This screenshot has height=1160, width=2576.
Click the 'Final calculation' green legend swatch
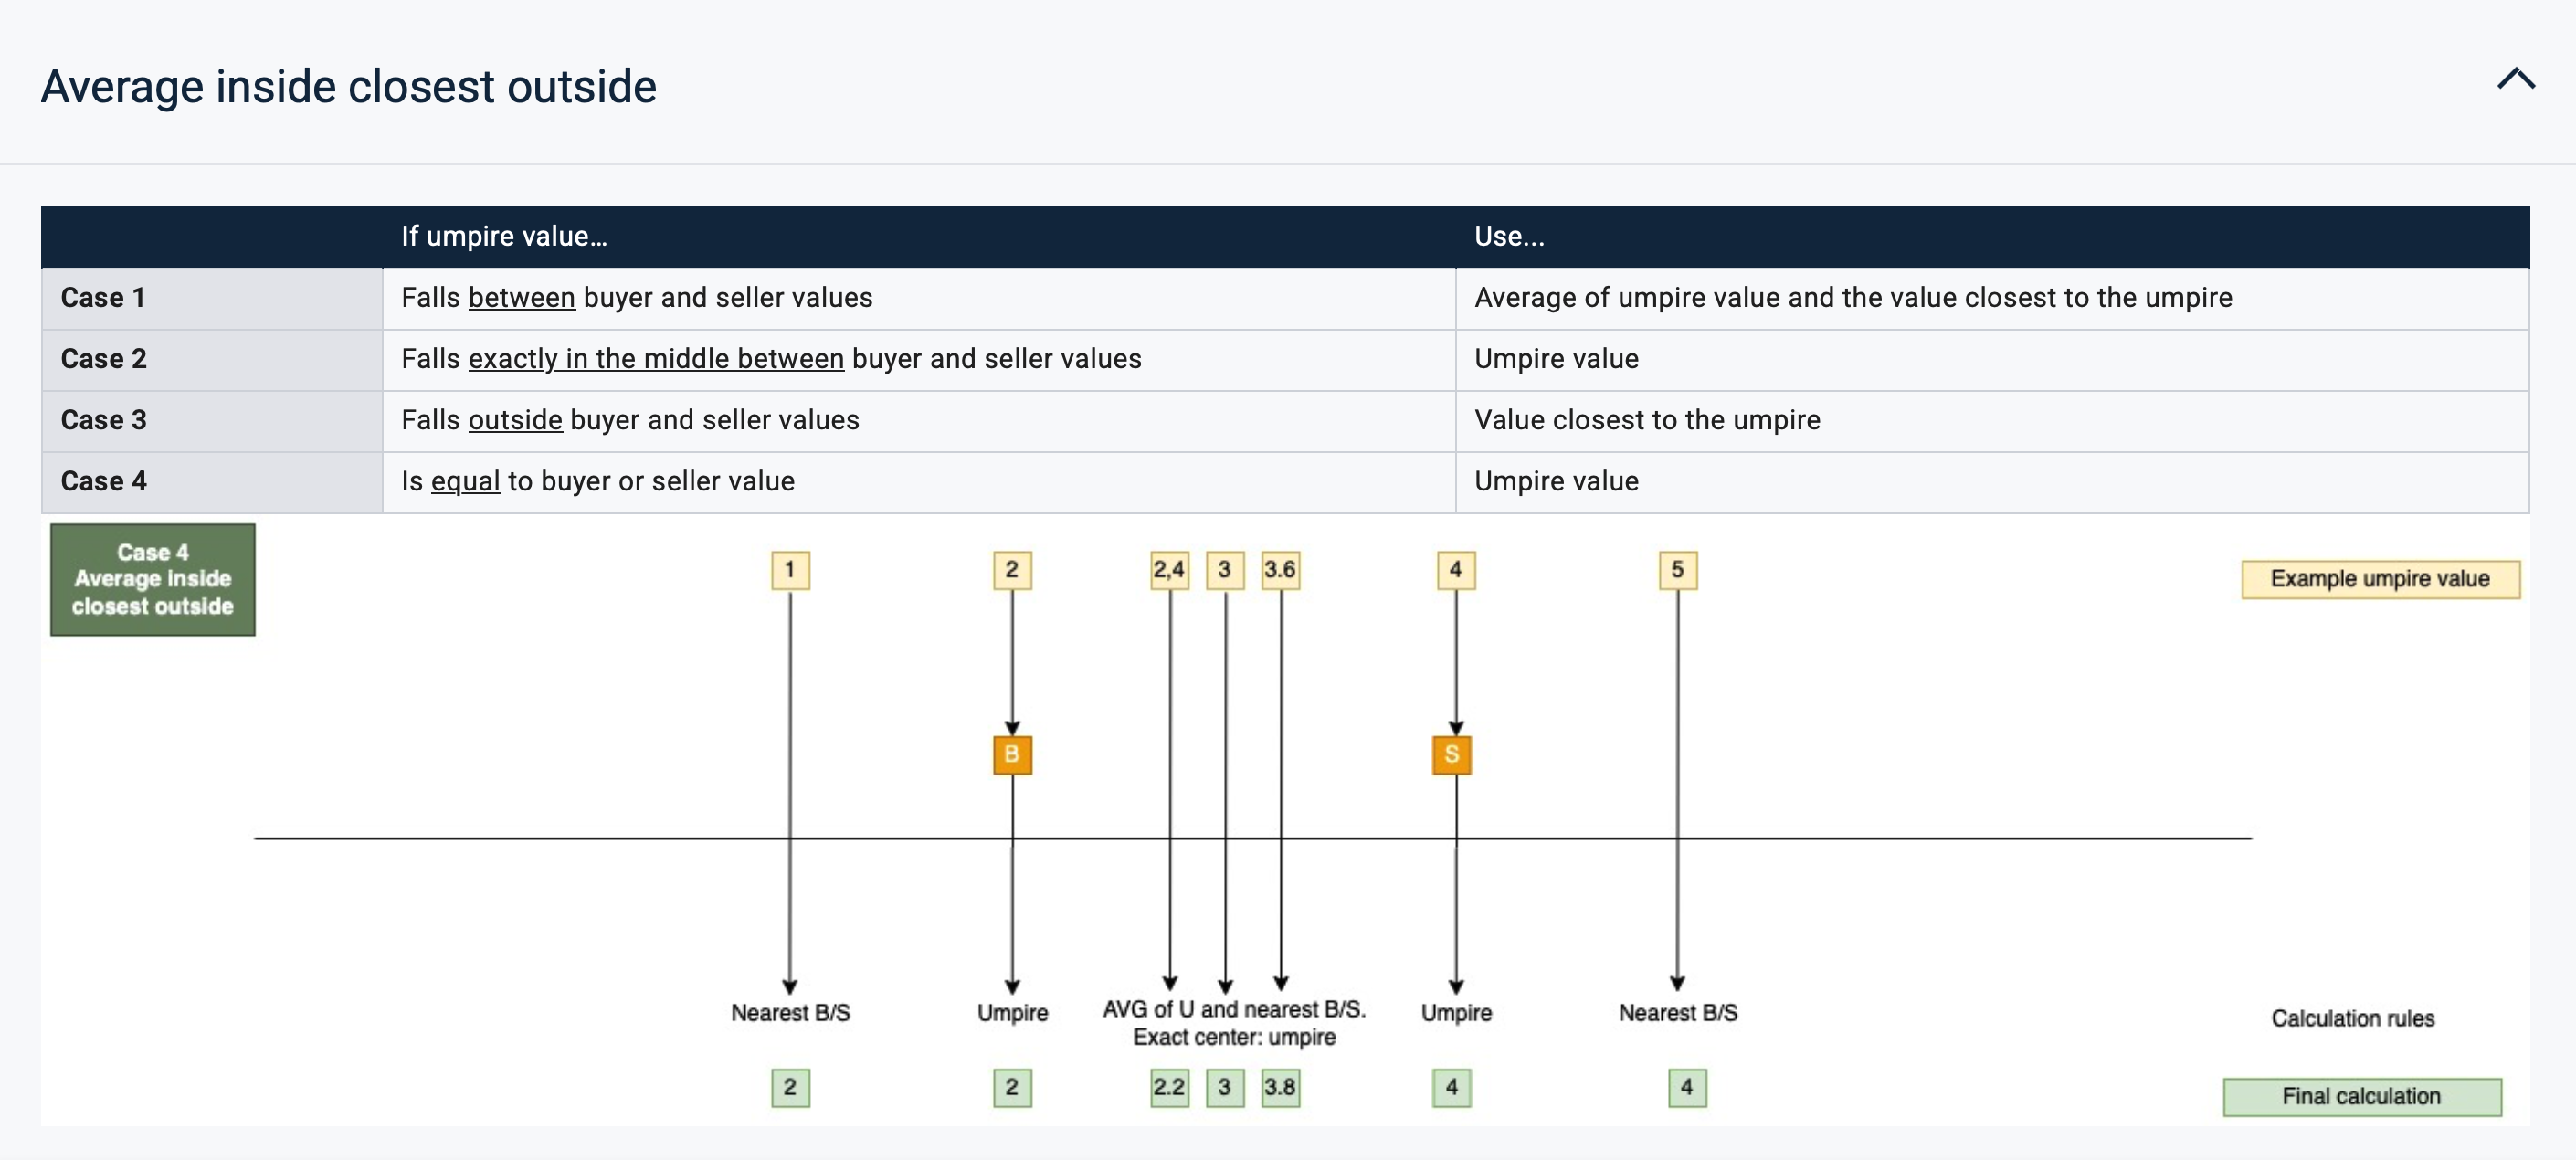pos(2361,1096)
